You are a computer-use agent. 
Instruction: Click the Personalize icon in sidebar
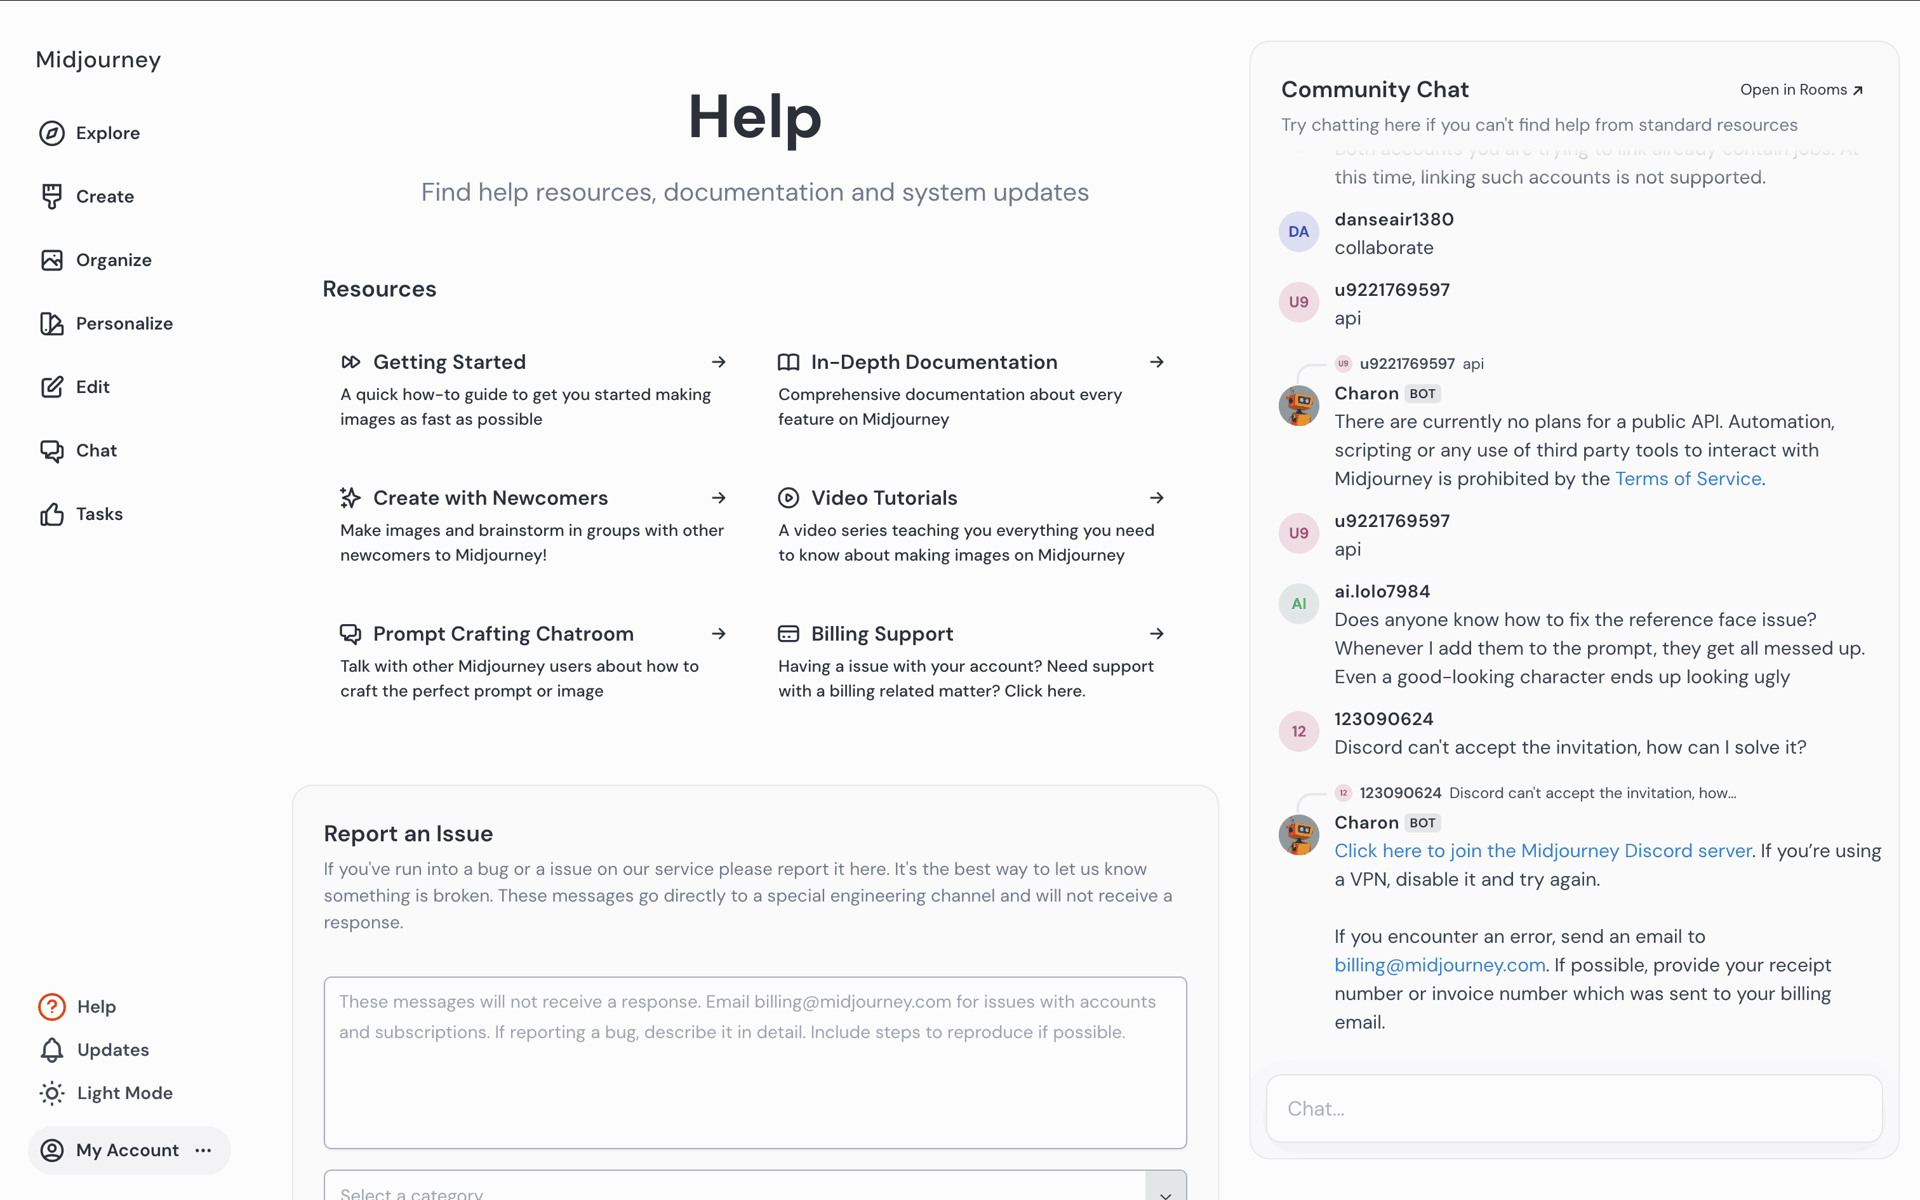[x=52, y=323]
